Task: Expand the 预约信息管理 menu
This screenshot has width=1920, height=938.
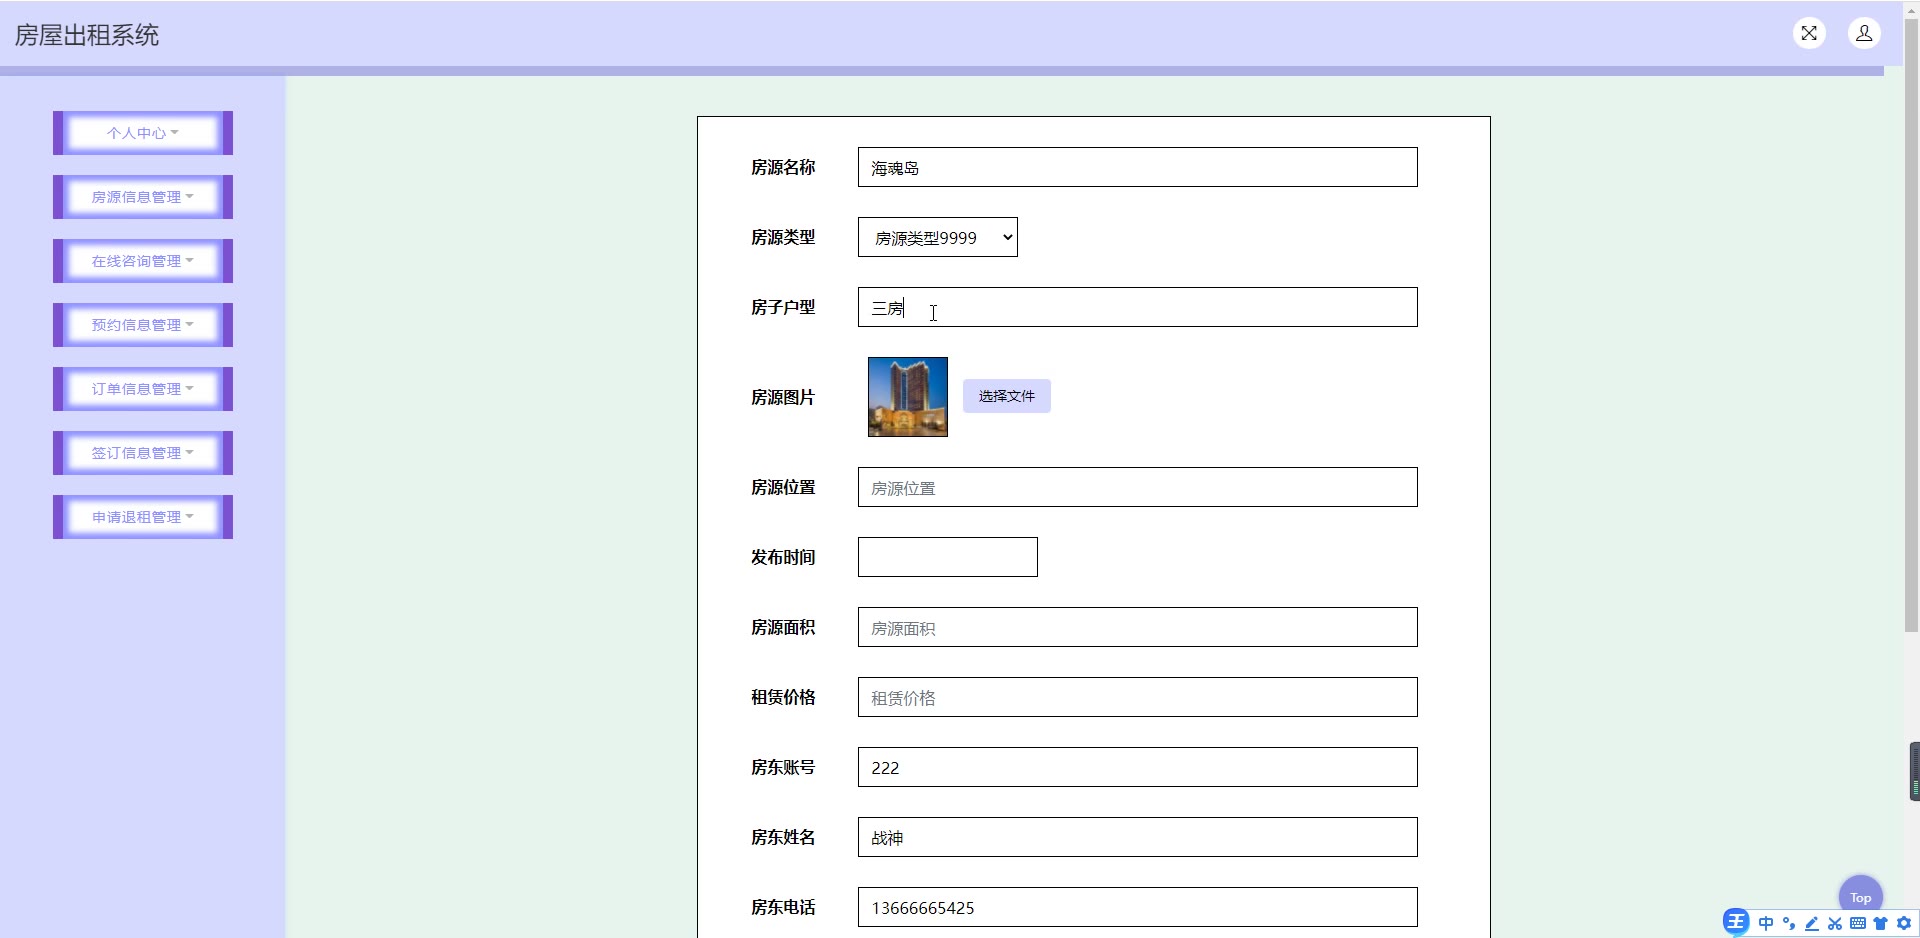Action: point(143,325)
